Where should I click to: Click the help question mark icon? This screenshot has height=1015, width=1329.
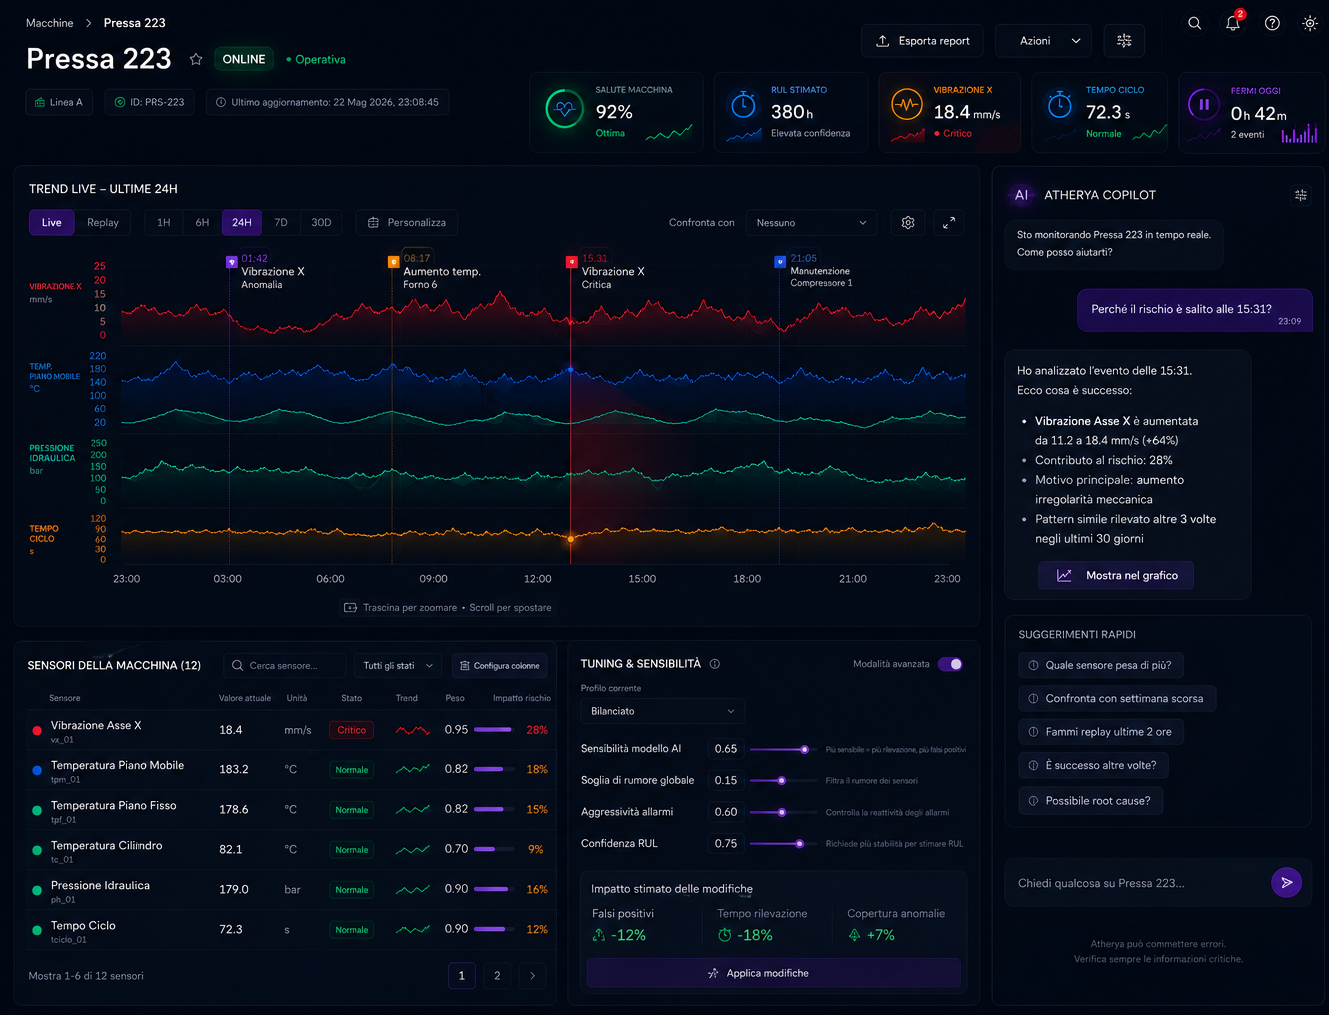coord(1272,23)
